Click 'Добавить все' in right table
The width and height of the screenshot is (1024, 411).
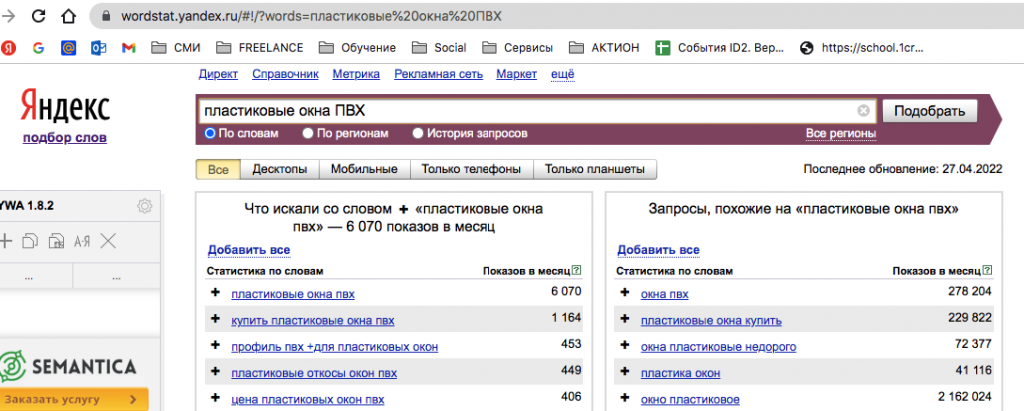(x=658, y=250)
